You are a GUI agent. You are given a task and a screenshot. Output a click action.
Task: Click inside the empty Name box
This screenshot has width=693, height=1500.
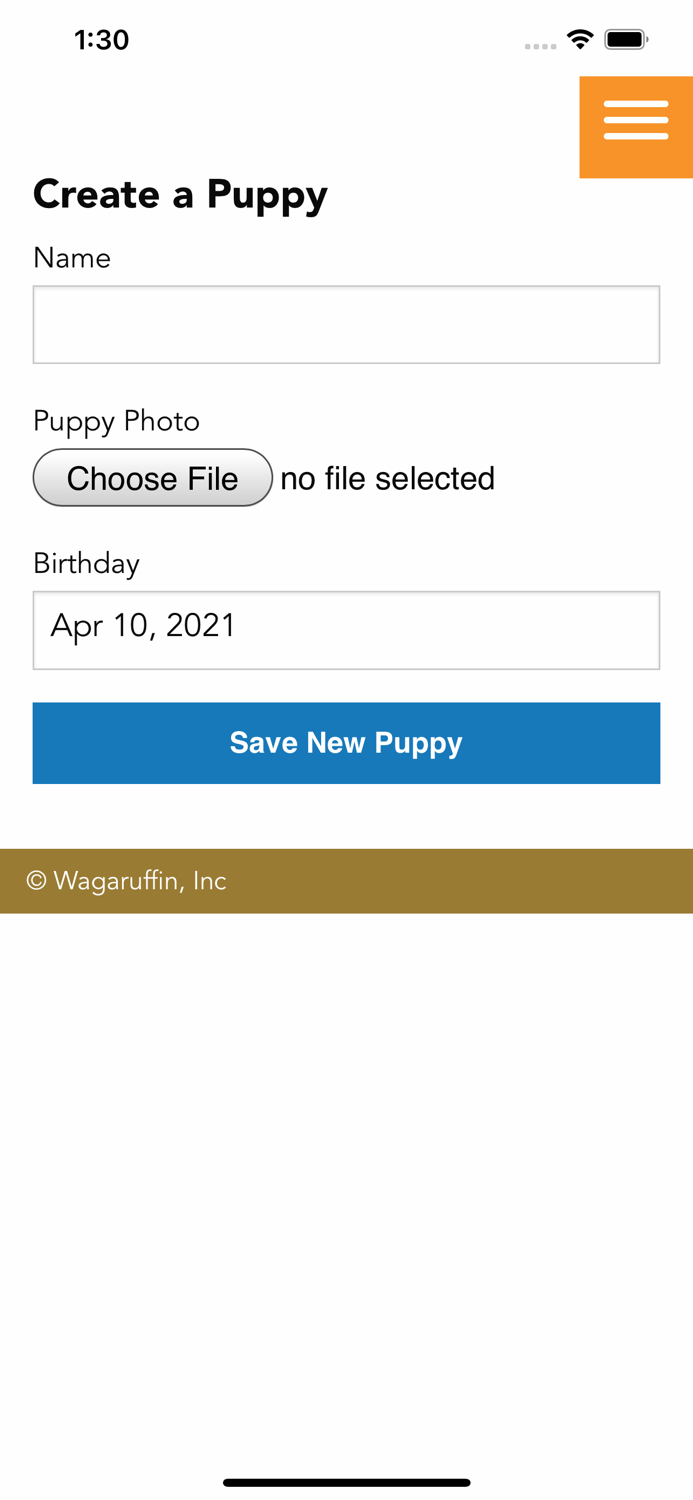point(346,324)
